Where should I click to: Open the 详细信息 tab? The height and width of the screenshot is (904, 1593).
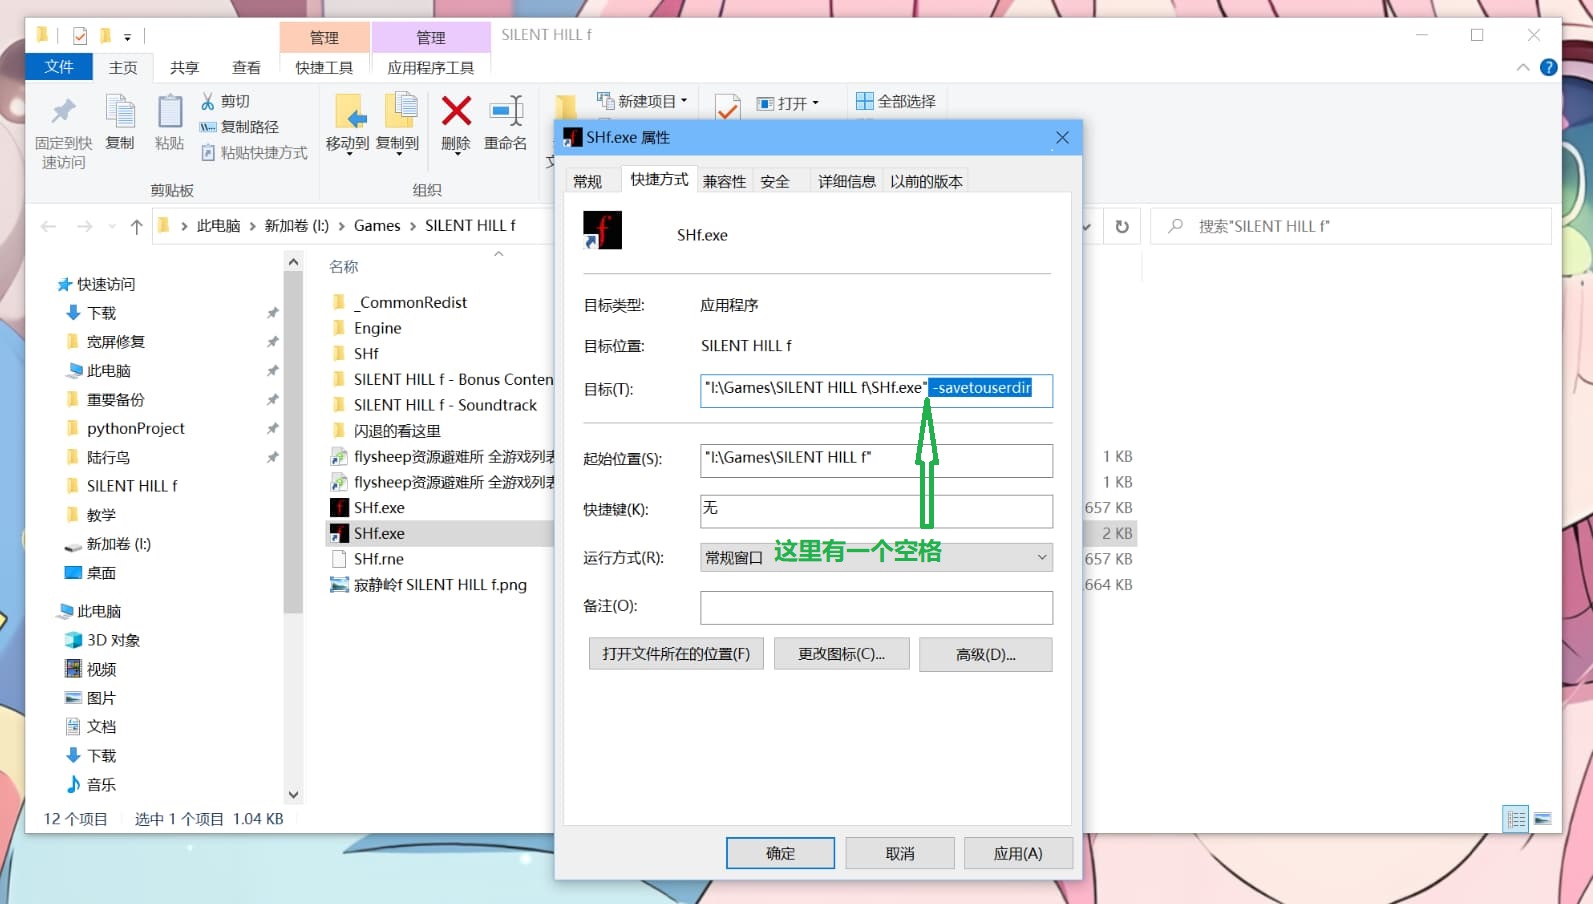point(846,181)
